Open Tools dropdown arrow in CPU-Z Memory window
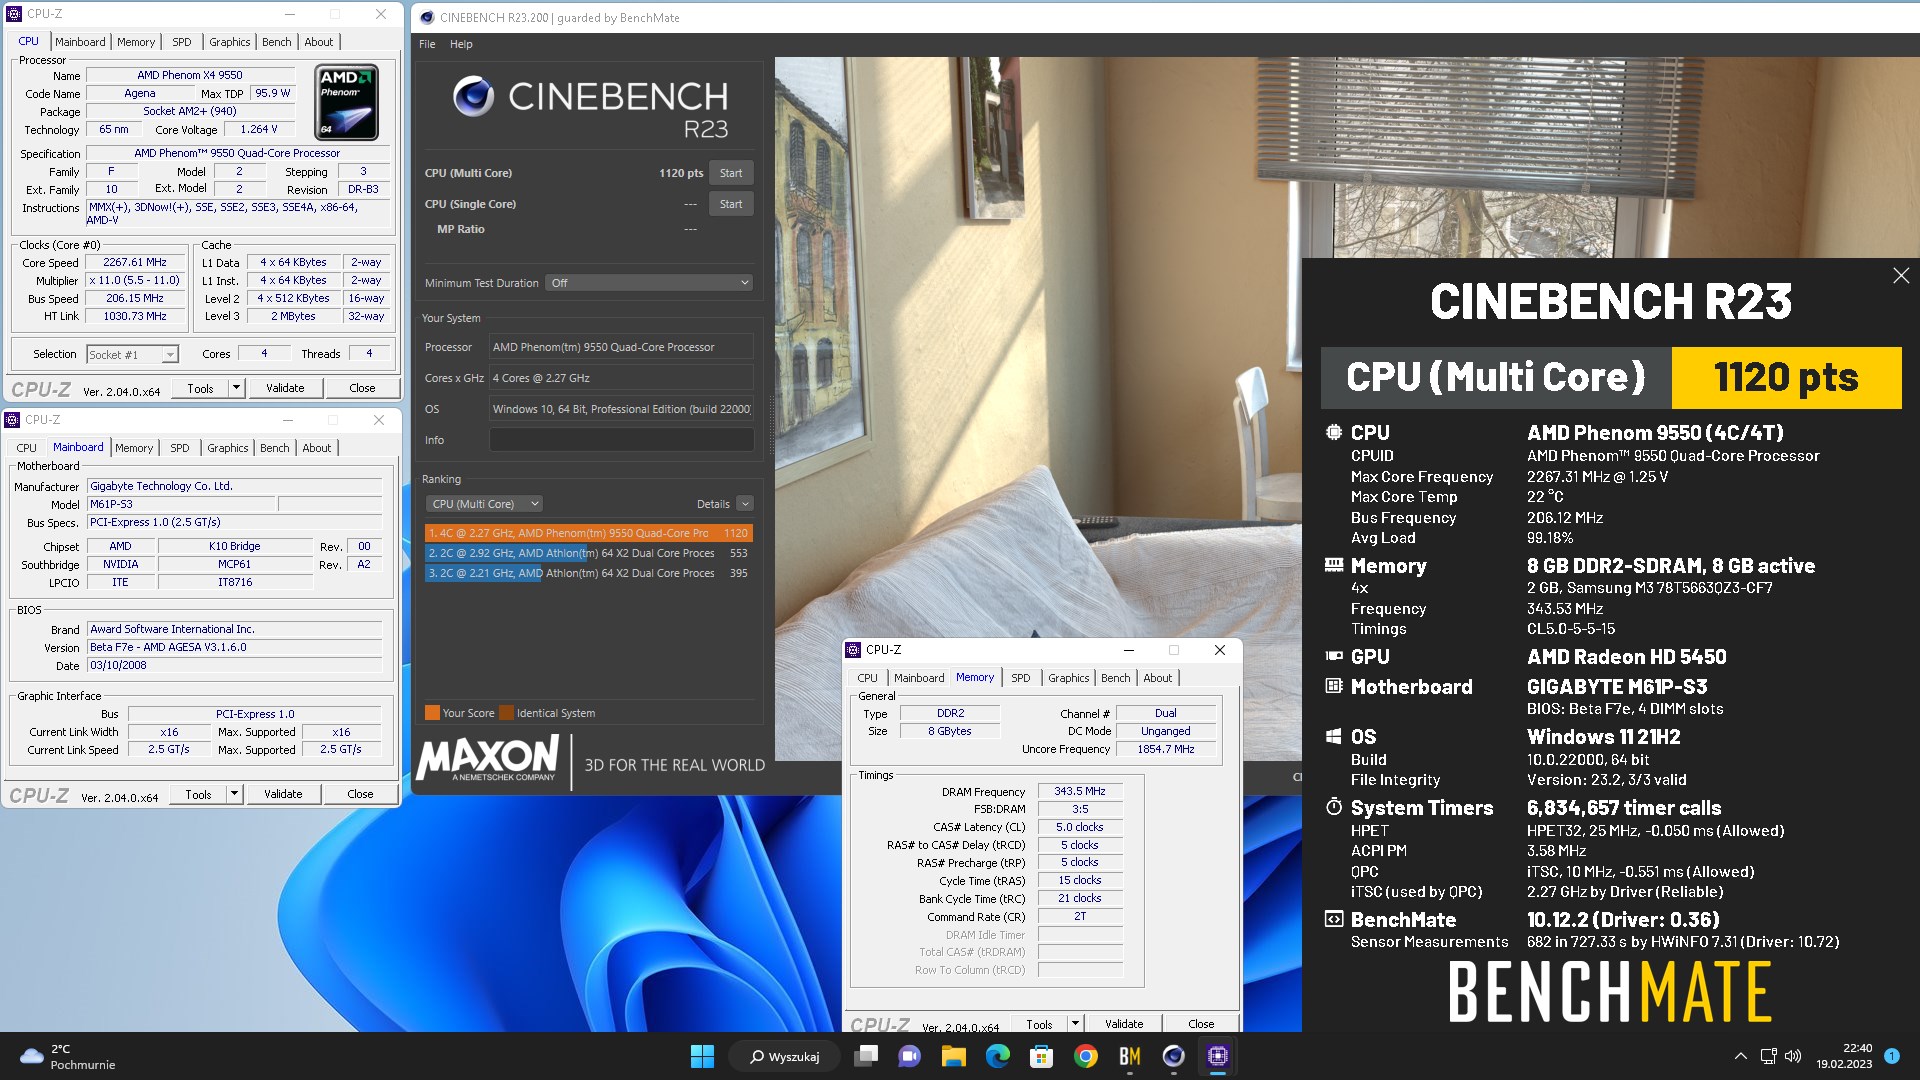This screenshot has height=1080, width=1920. [x=1076, y=1024]
